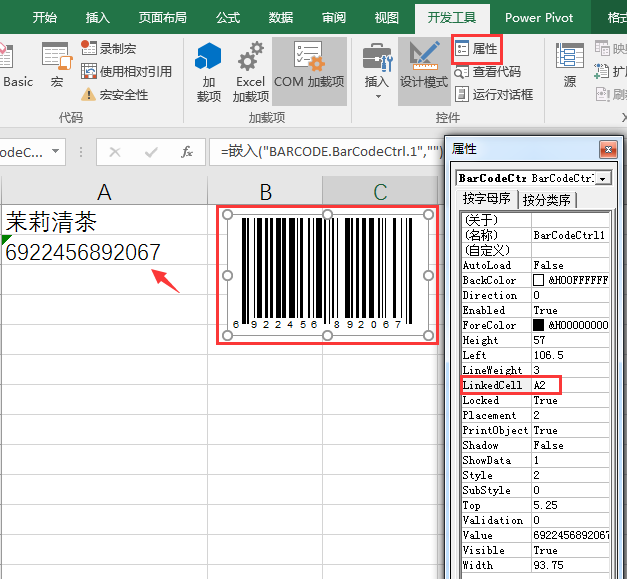Viewport: 627px width, 579px height.
Task: Click the Width property value 93.75
Action: [x=570, y=565]
